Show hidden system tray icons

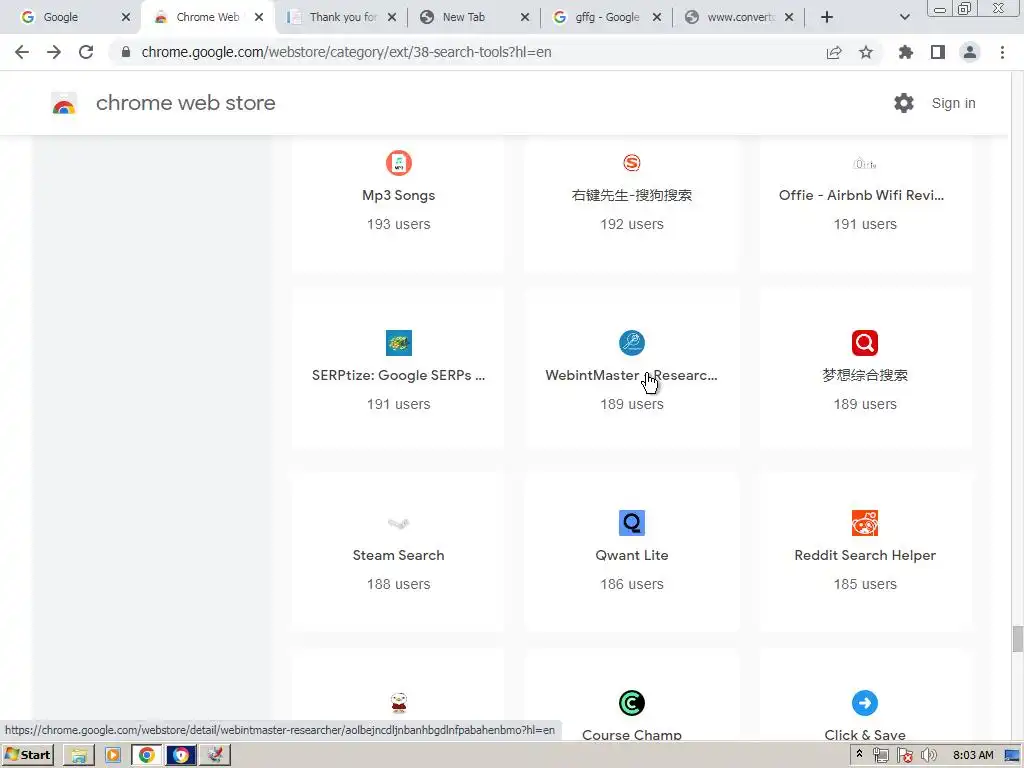(x=859, y=754)
